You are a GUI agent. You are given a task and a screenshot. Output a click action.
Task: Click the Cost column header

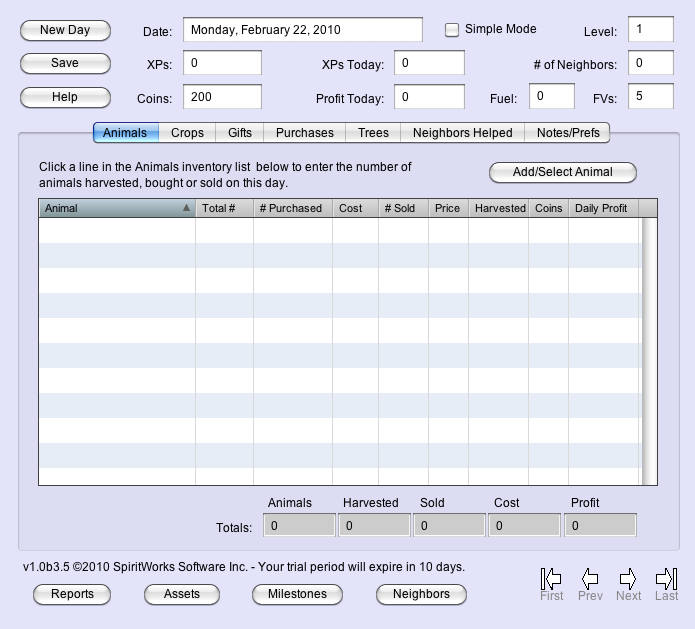point(355,208)
